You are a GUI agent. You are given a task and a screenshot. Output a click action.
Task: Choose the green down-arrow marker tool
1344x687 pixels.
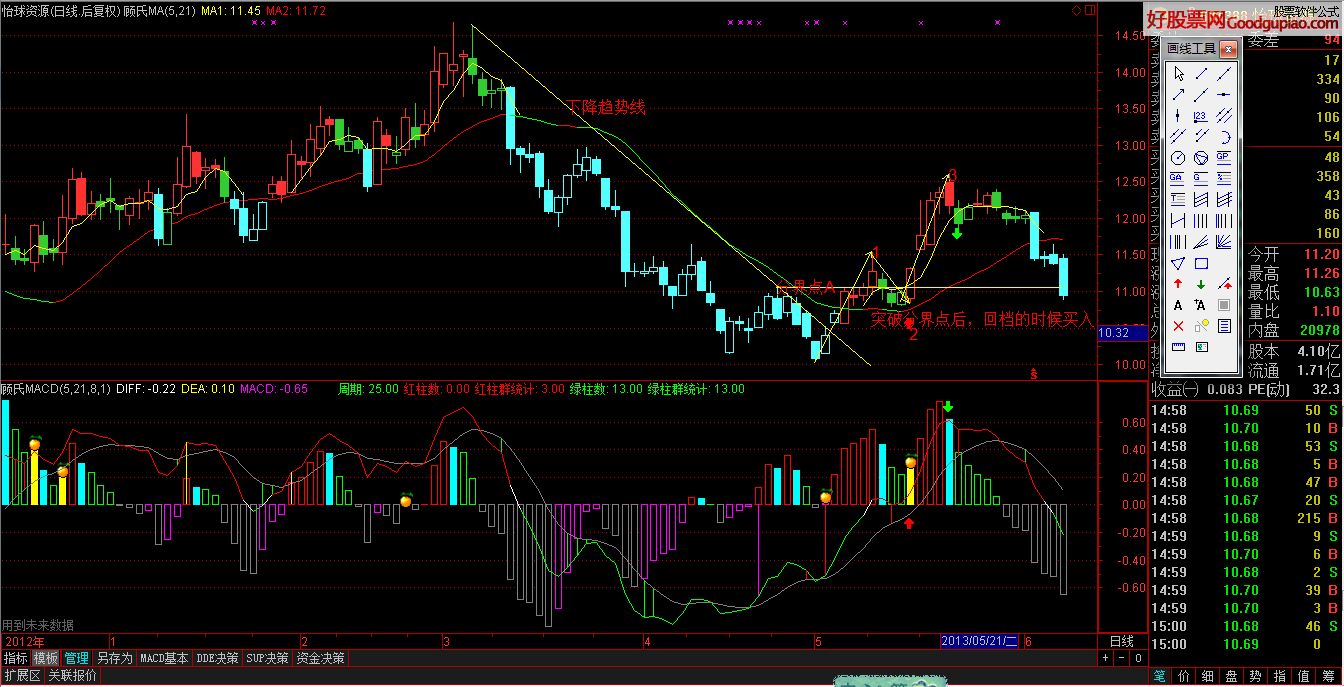[x=1201, y=285]
